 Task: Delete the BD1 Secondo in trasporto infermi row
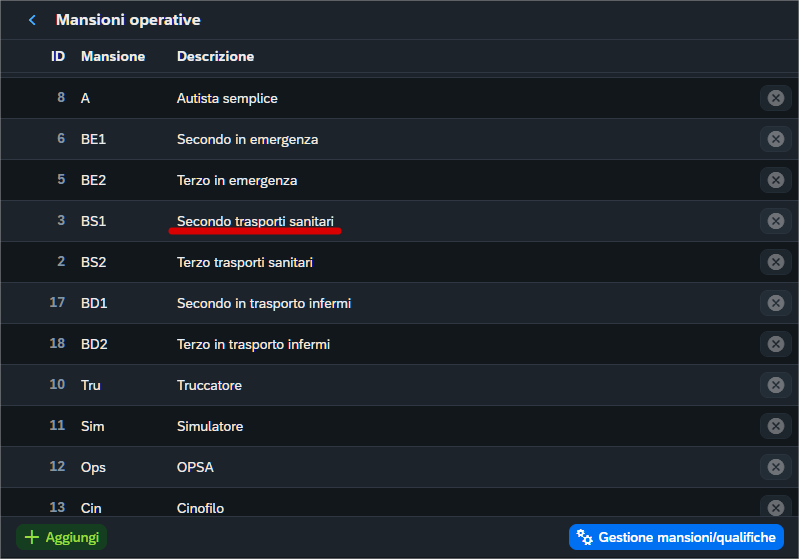coord(775,303)
